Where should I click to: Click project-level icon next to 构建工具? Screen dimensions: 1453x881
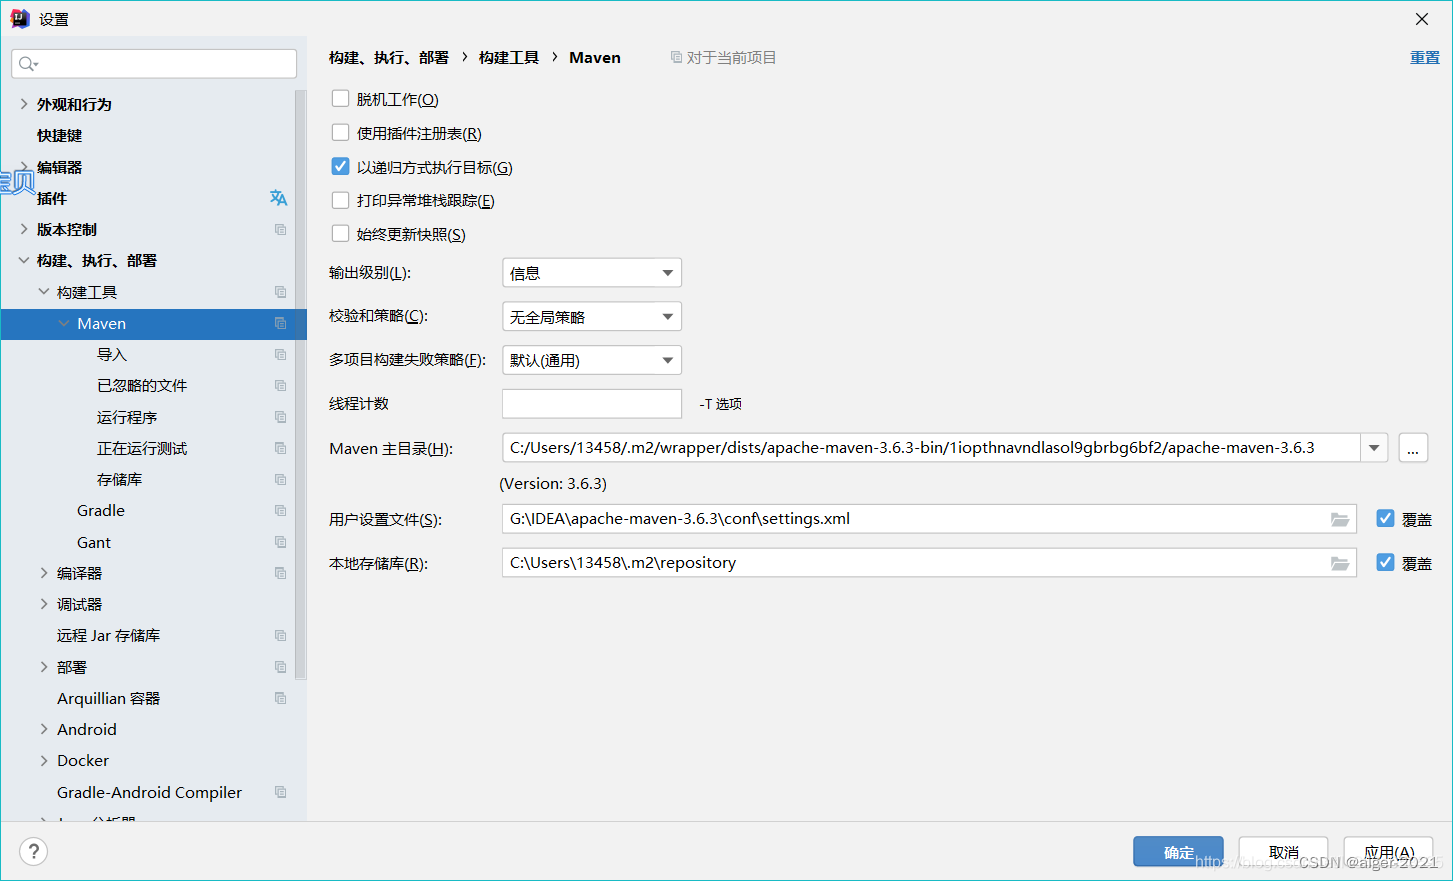(x=281, y=292)
